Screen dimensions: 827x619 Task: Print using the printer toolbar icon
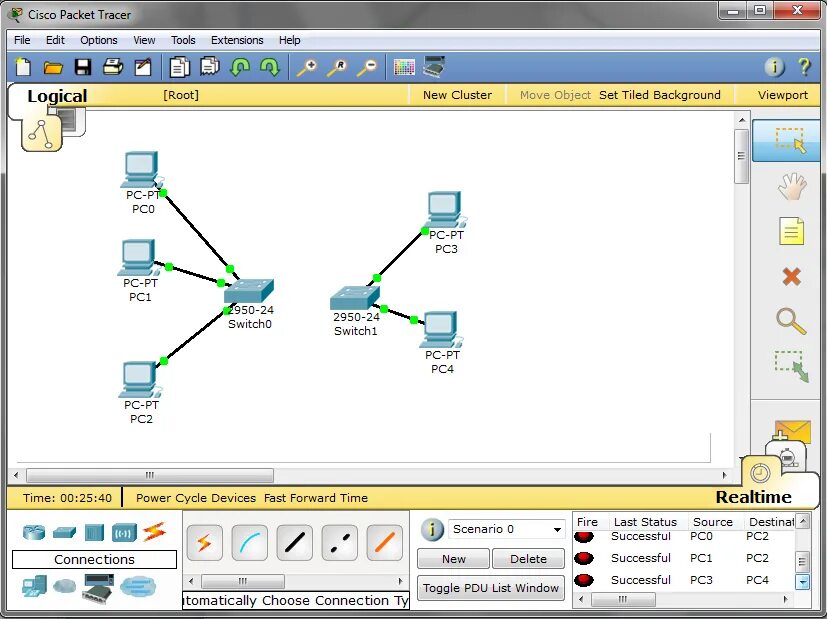113,67
